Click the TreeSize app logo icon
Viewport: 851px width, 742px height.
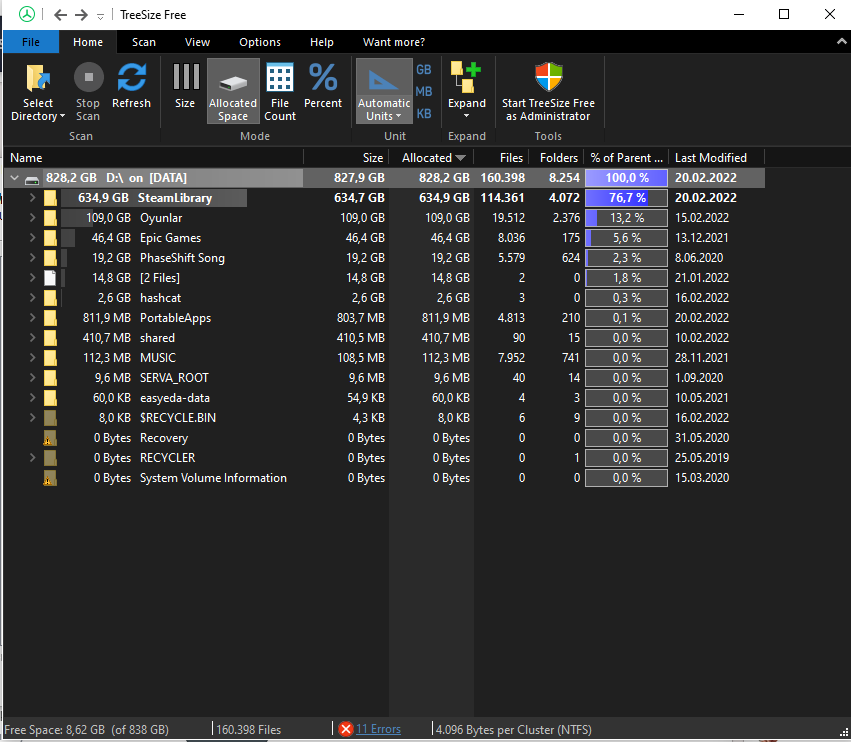(27, 14)
